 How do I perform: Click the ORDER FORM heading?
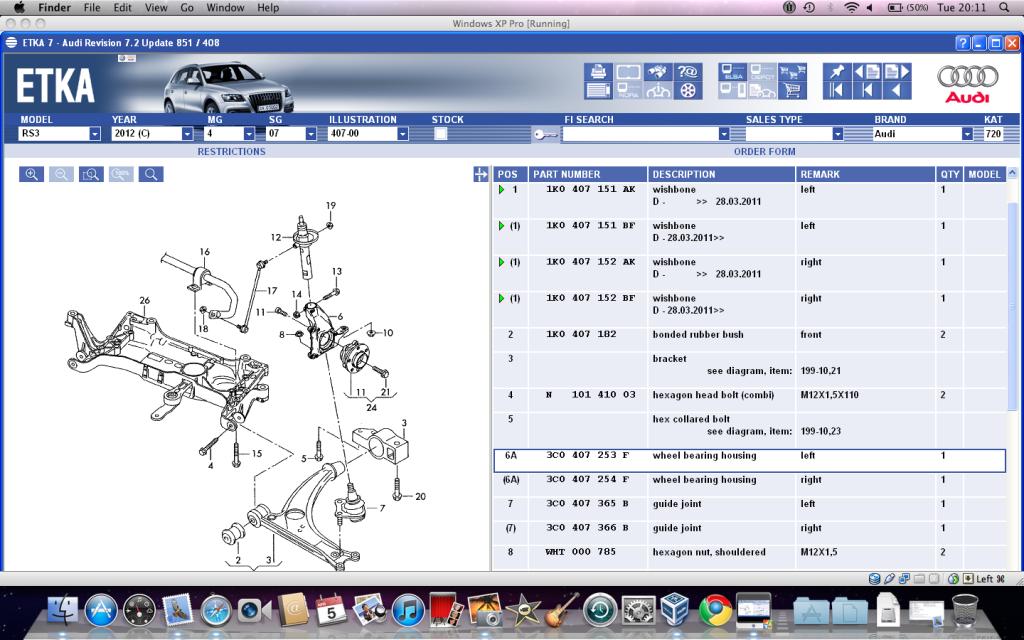tap(764, 152)
